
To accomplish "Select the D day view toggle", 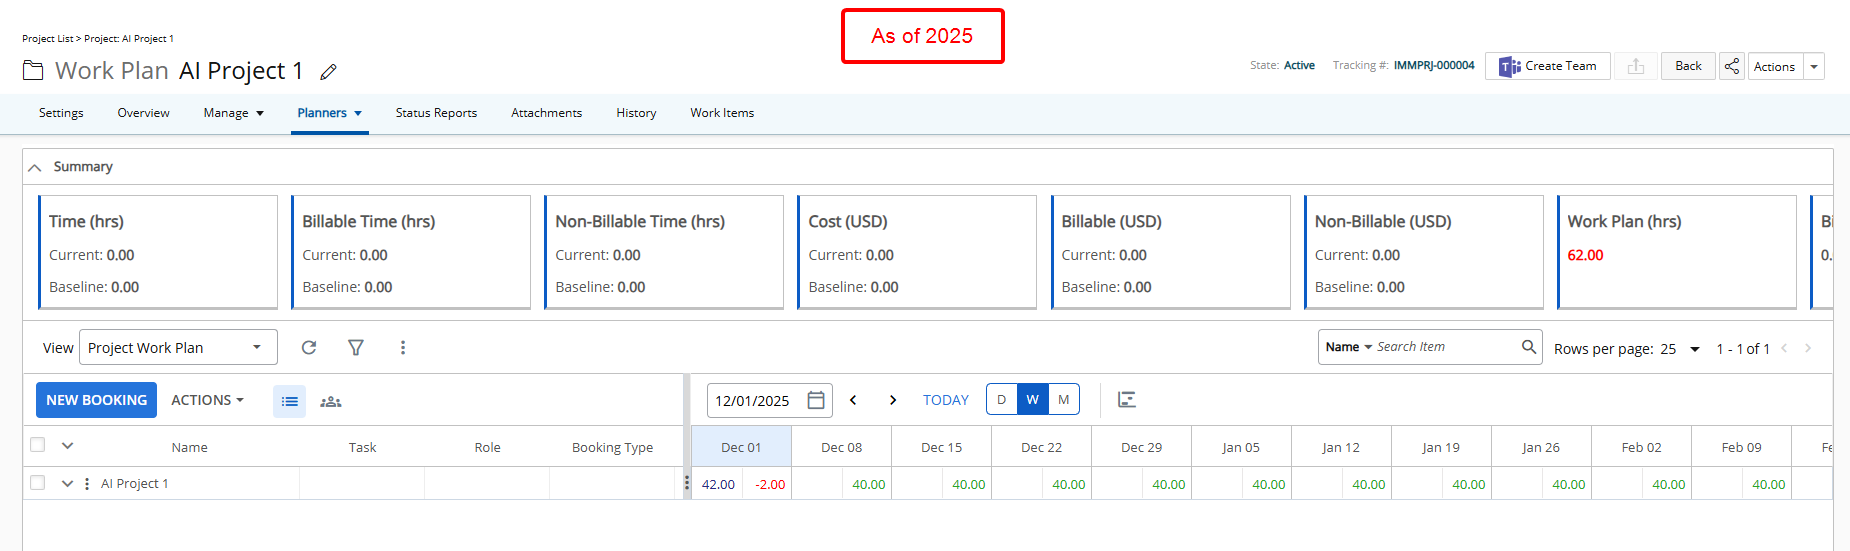I will tap(1001, 400).
